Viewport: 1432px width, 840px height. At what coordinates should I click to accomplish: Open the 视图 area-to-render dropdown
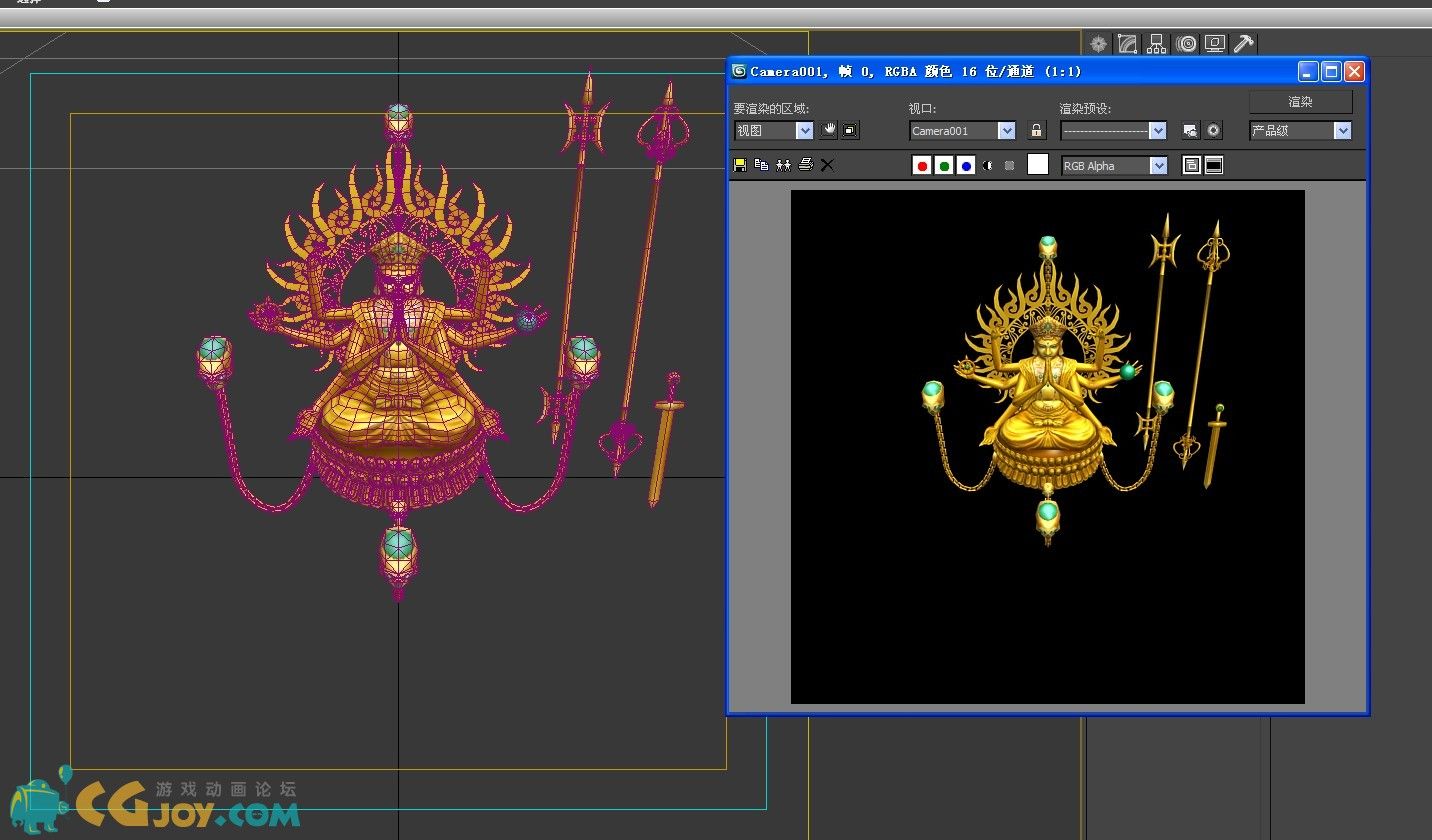point(774,130)
